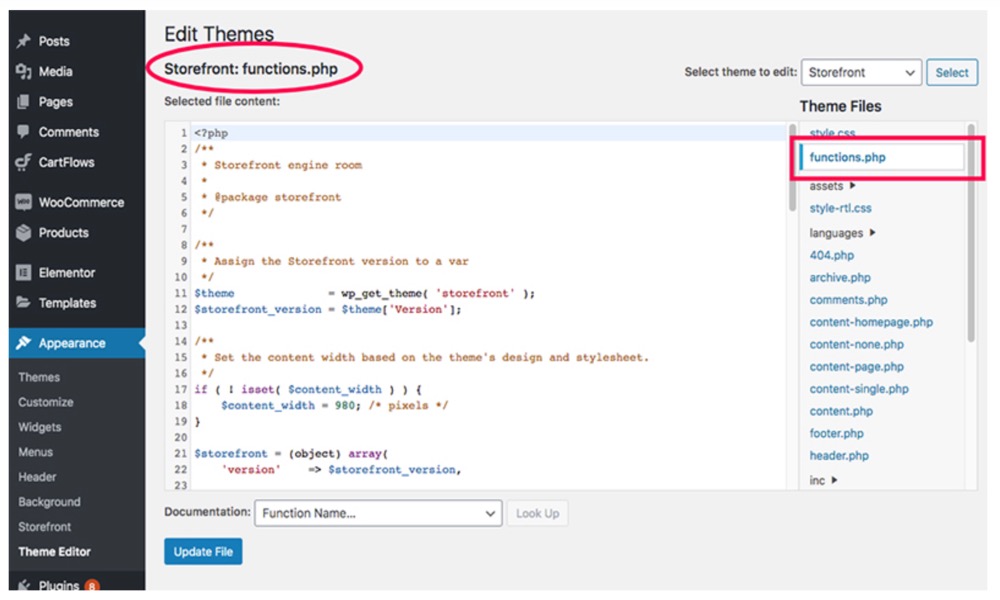Open style-rtl.css theme file
Image resolution: width=1000 pixels, height=600 pixels.
840,208
